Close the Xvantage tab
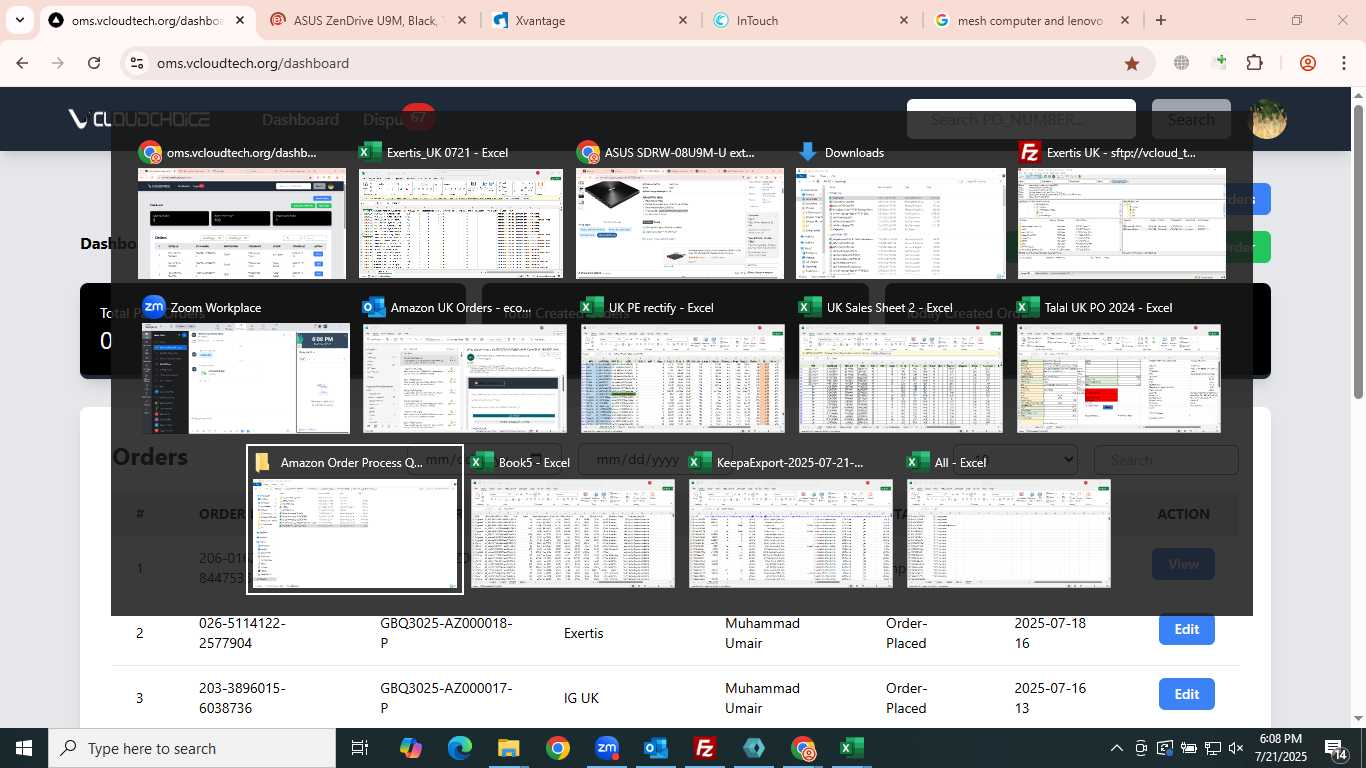Viewport: 1366px width, 768px height. 683,20
